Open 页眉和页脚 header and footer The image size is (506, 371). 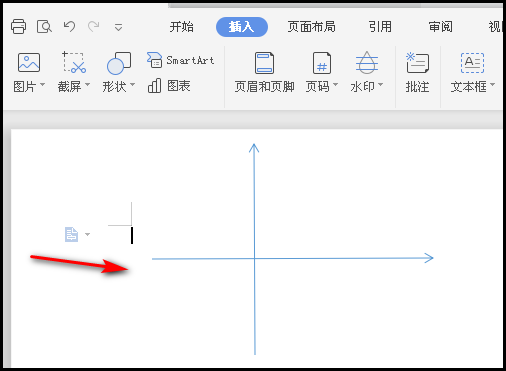(264, 73)
